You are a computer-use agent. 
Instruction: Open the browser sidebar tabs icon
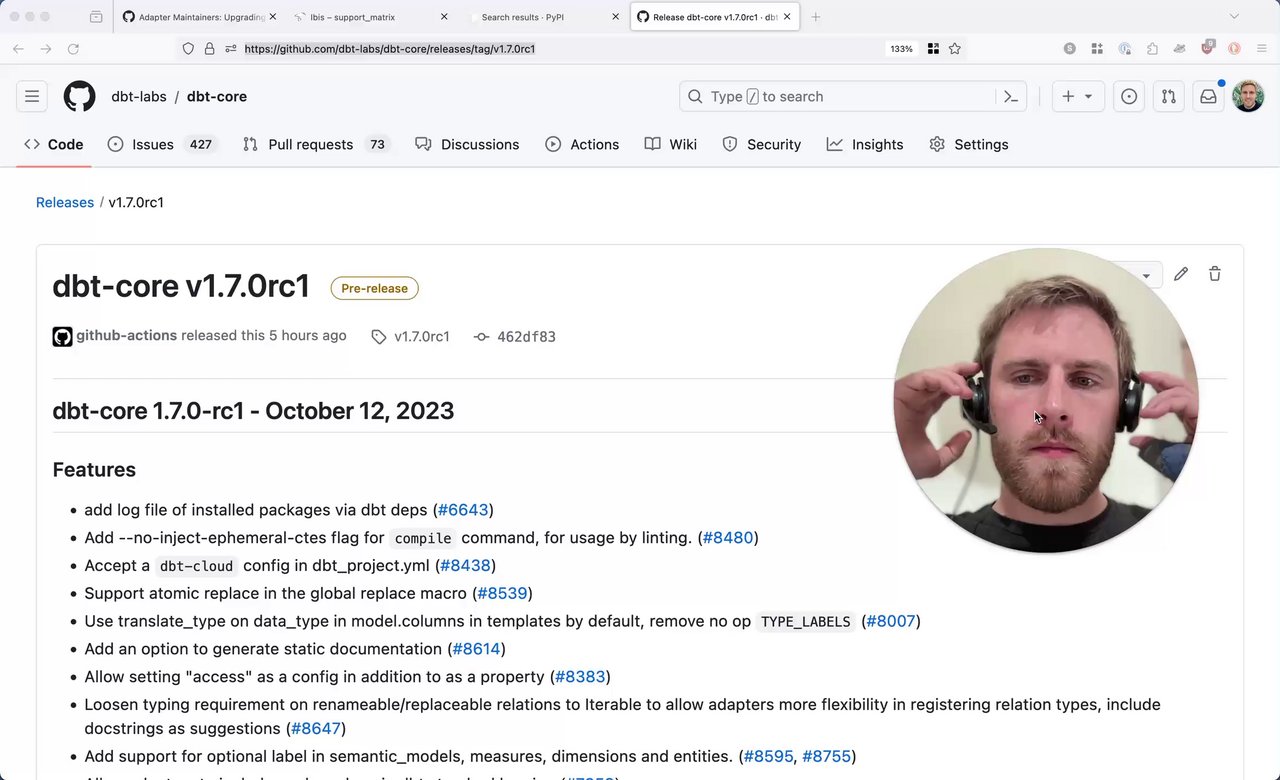pos(96,17)
